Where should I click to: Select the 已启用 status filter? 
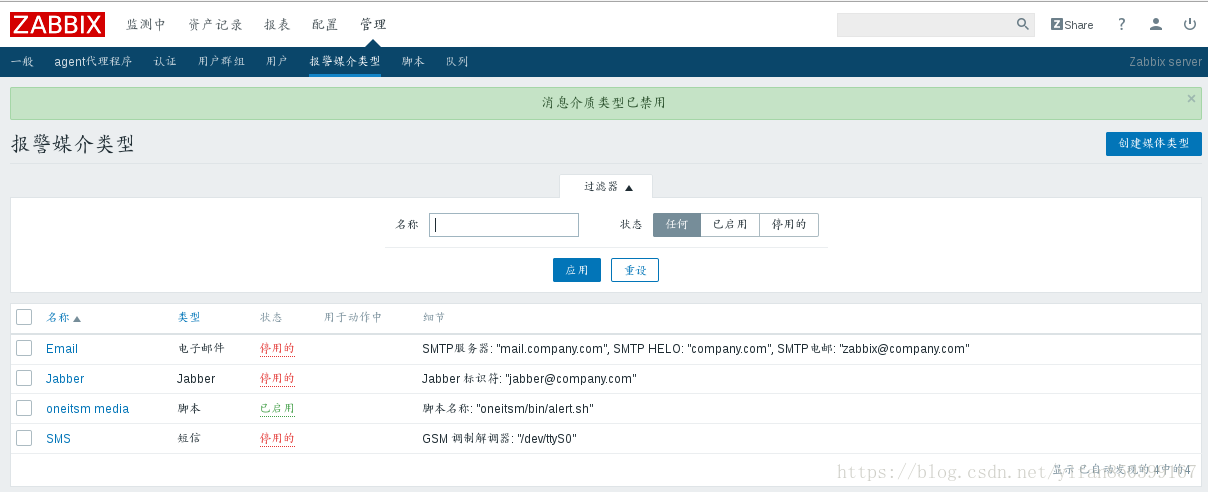click(x=730, y=225)
